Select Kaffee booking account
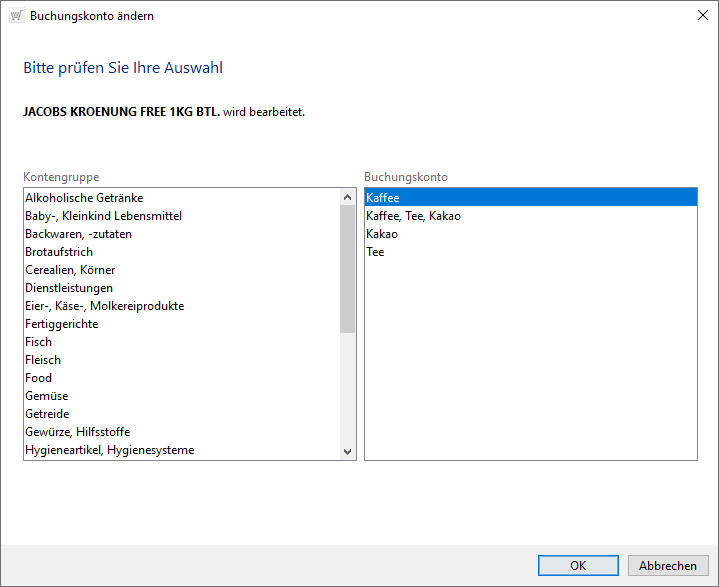Viewport: 719px width, 587px height. (x=383, y=198)
